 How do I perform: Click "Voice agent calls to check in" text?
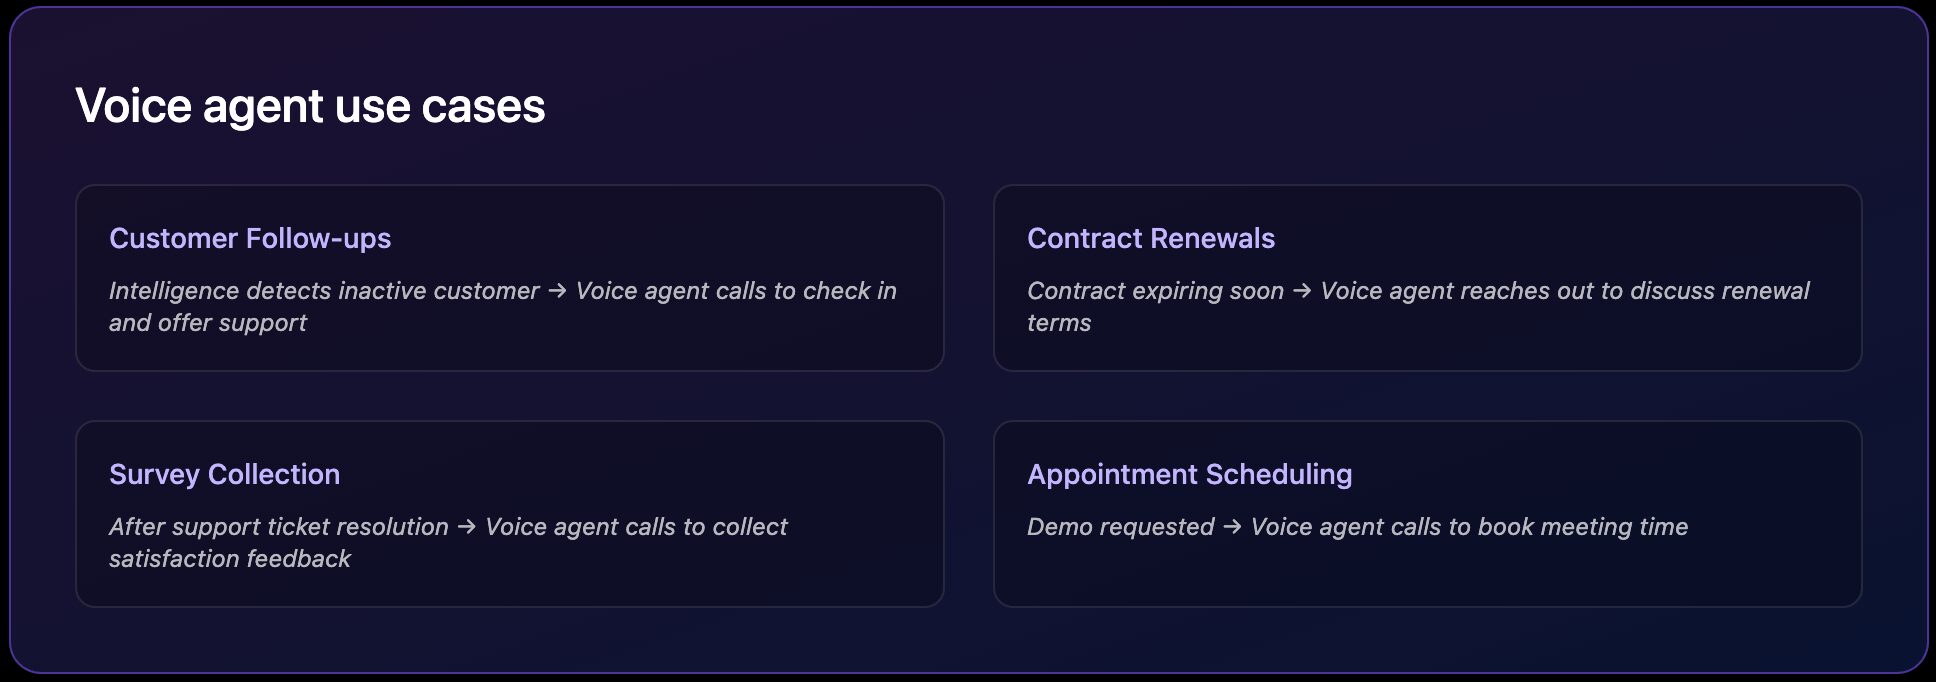pos(736,291)
